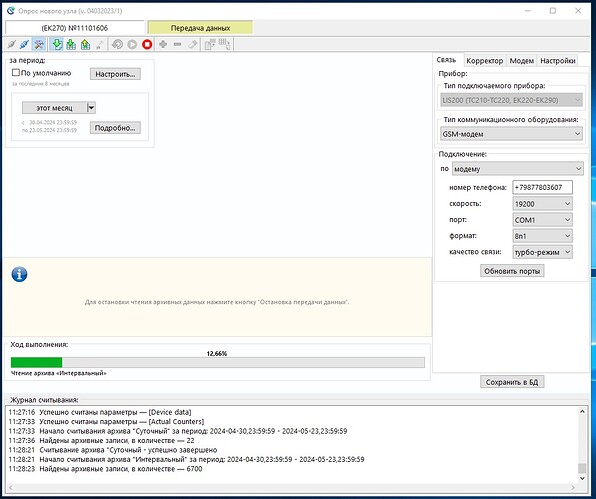Click the "Сохранить в БД" button

(x=512, y=382)
